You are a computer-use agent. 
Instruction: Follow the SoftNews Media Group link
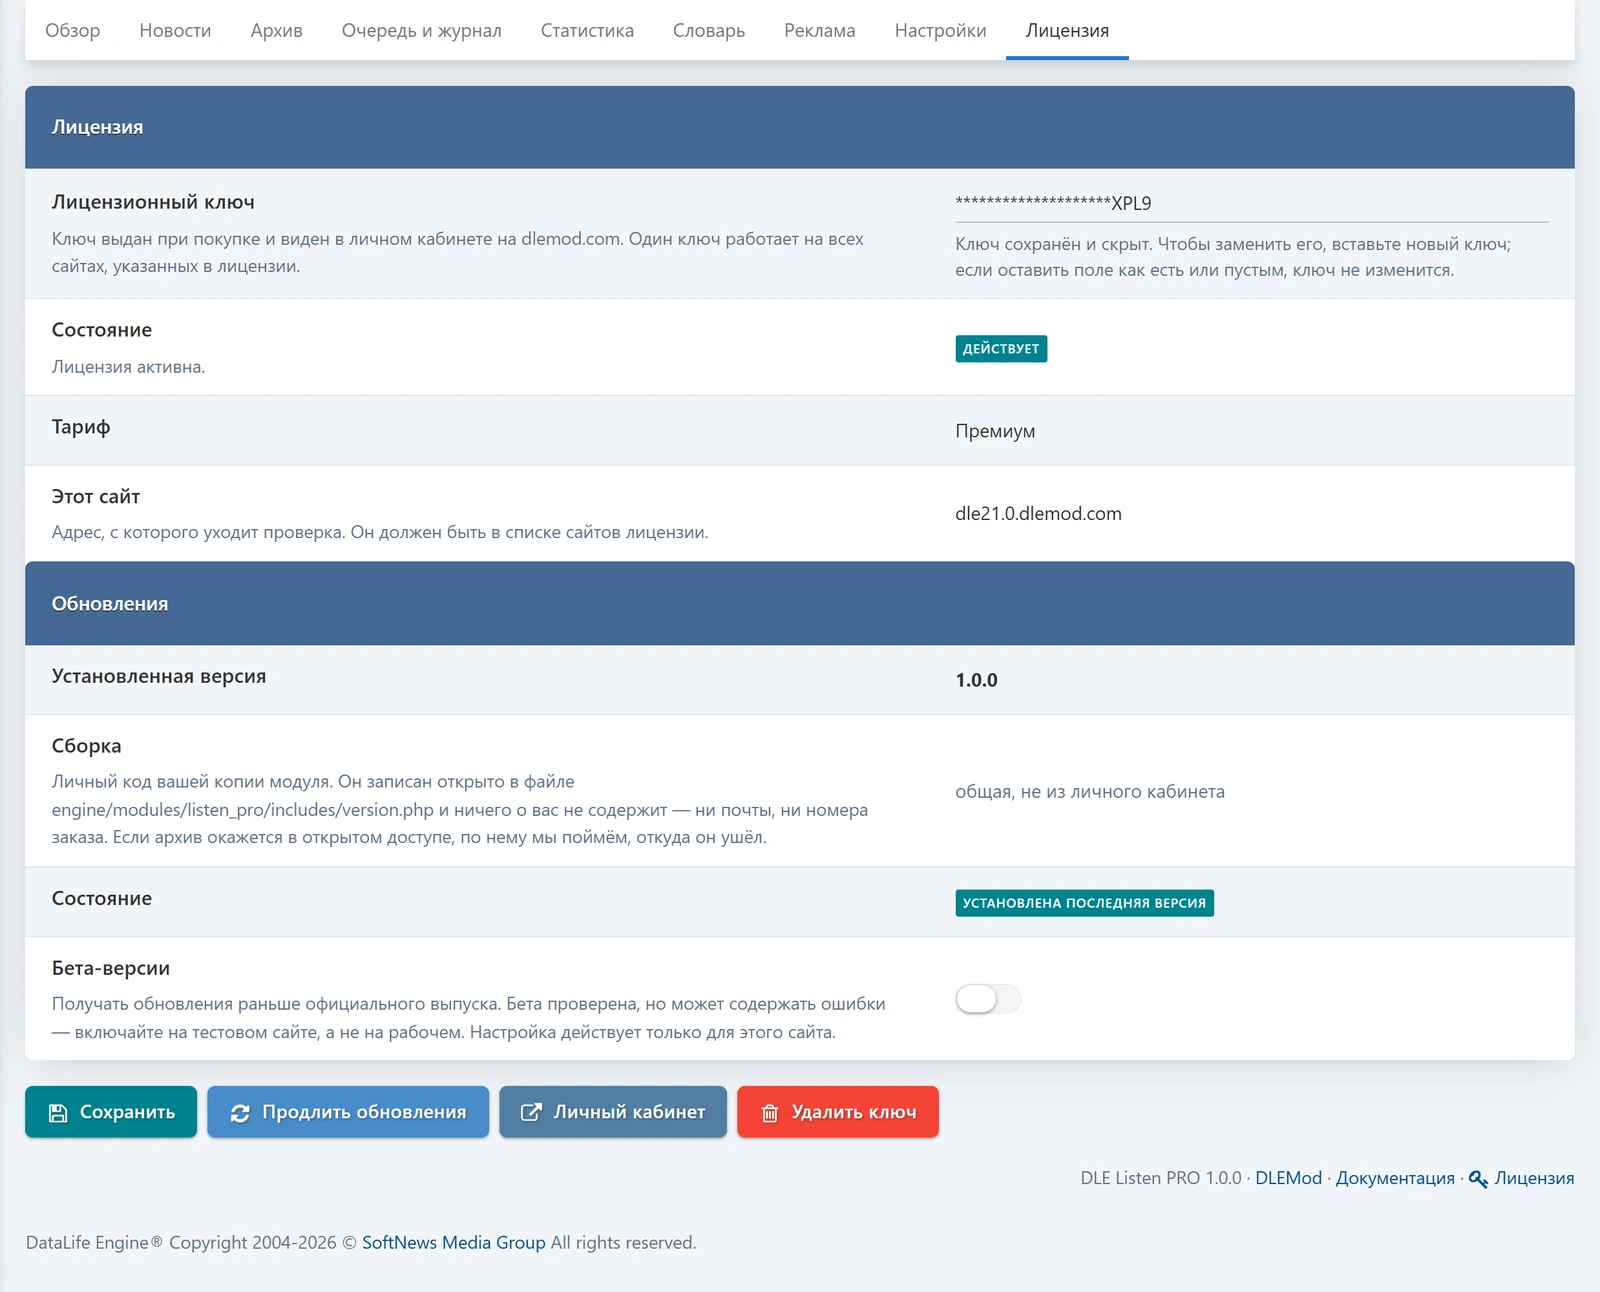click(x=454, y=1242)
